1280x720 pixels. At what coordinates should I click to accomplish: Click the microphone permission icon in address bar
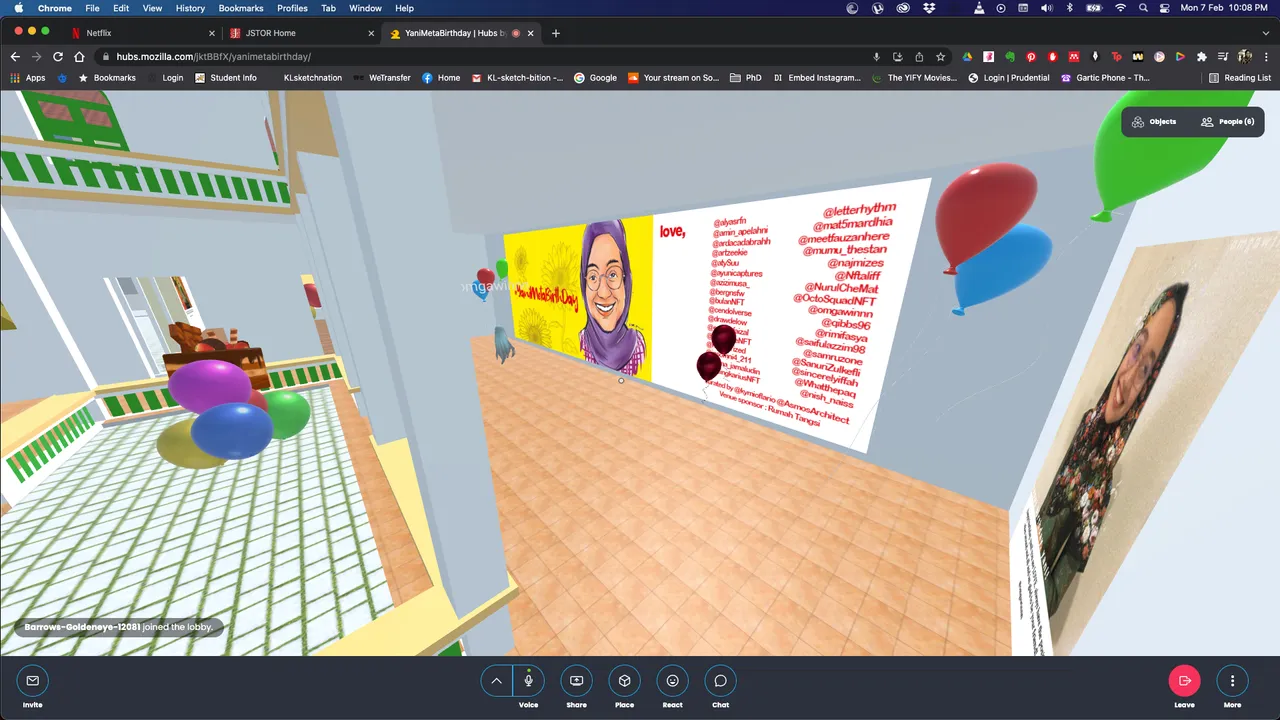(x=877, y=57)
